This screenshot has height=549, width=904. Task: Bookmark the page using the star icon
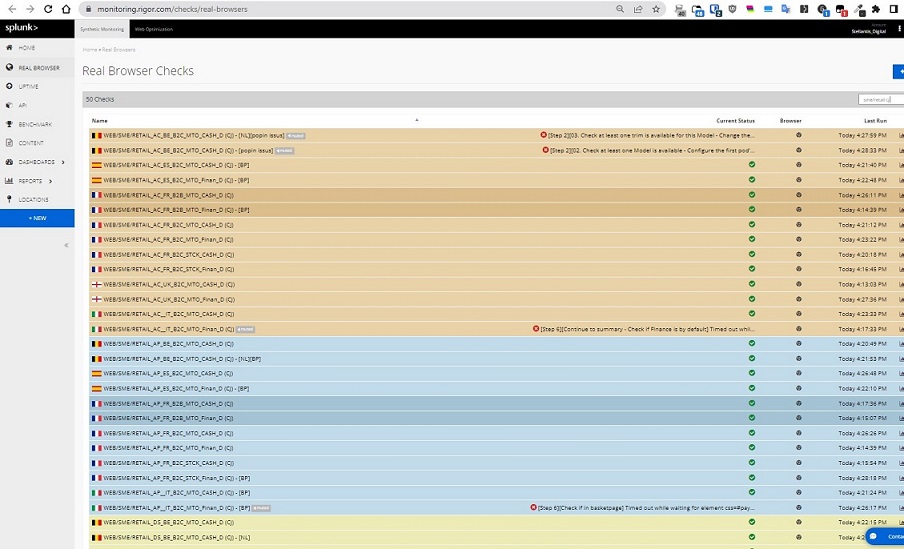pos(656,9)
